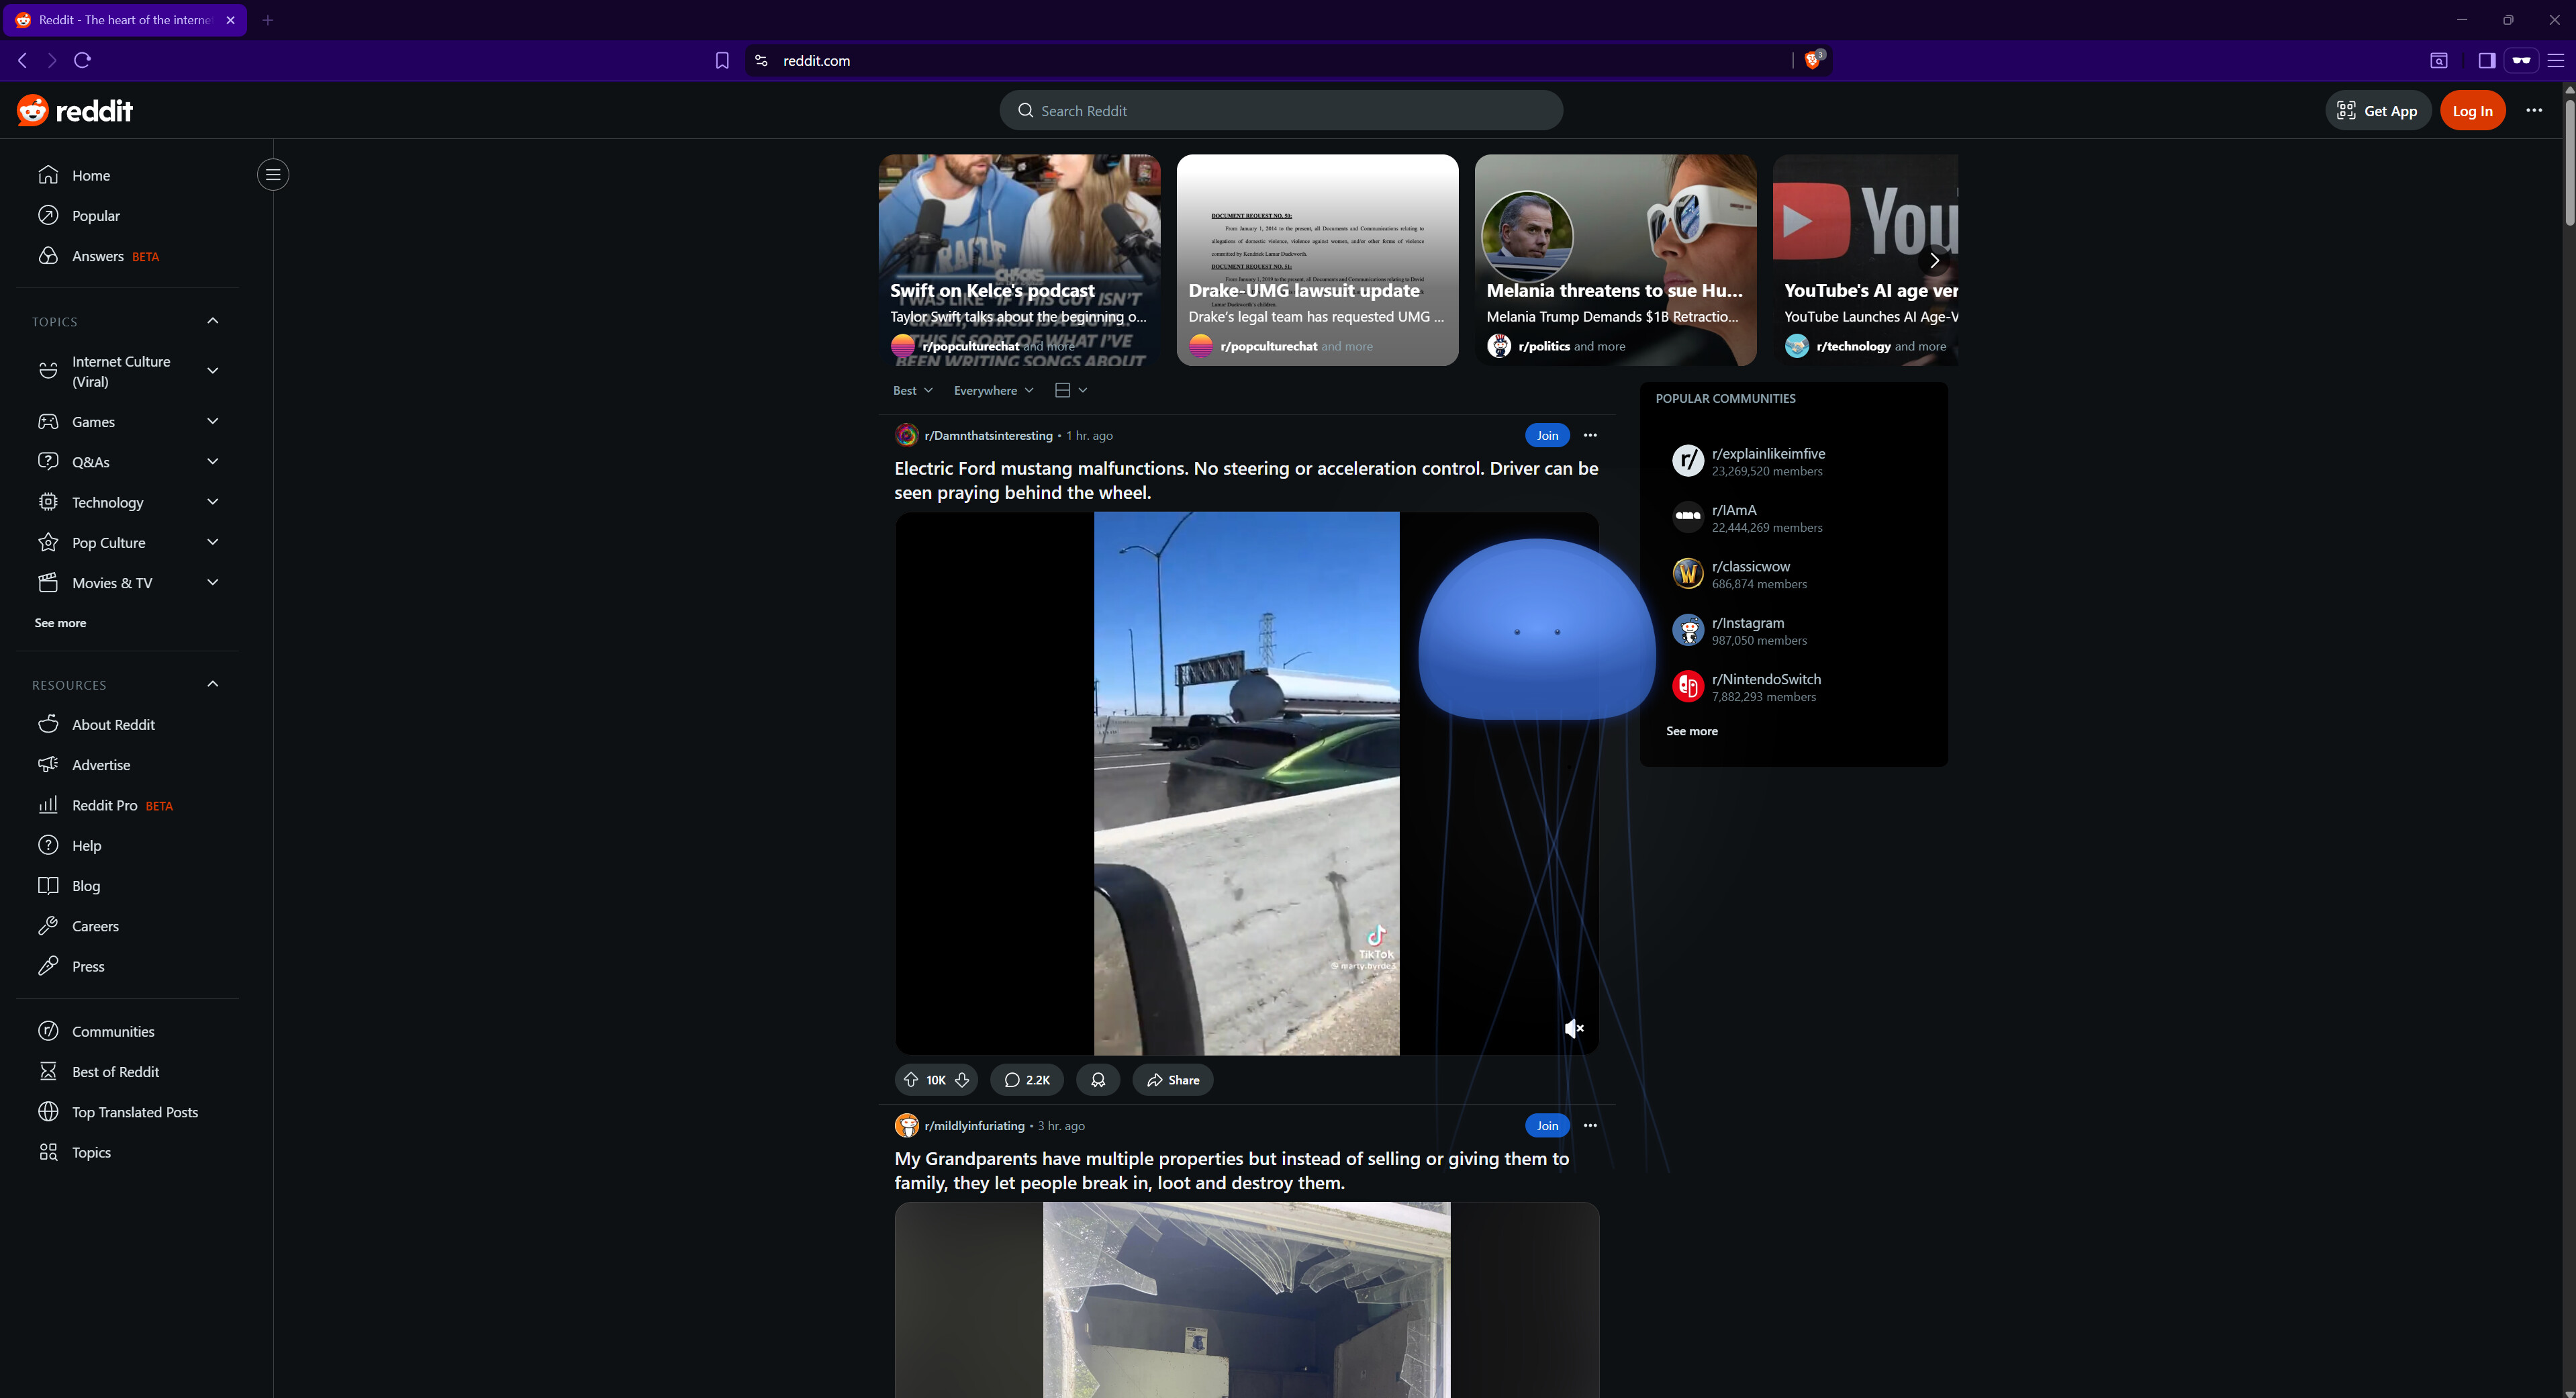Open the overflow menu on r/Damnthatsinteresting post
Screen dimensions: 2576x1398
pos(1590,435)
